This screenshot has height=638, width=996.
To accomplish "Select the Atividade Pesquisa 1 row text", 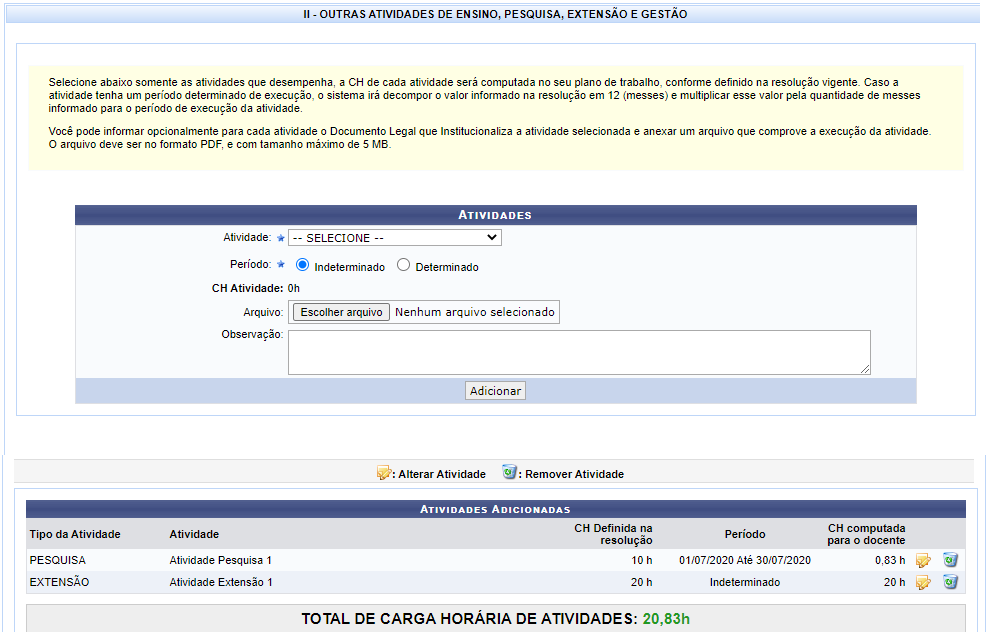I will coord(220,560).
